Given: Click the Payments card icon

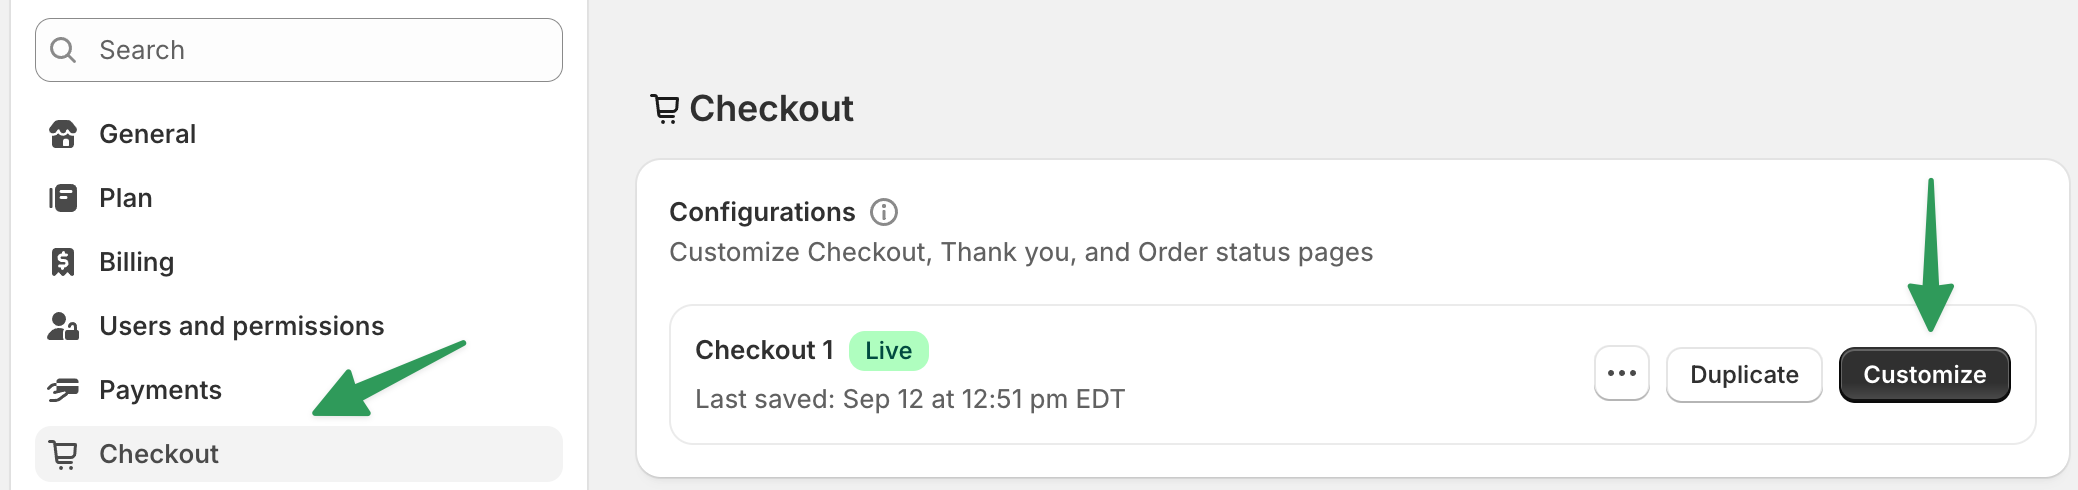Looking at the screenshot, I should (63, 390).
